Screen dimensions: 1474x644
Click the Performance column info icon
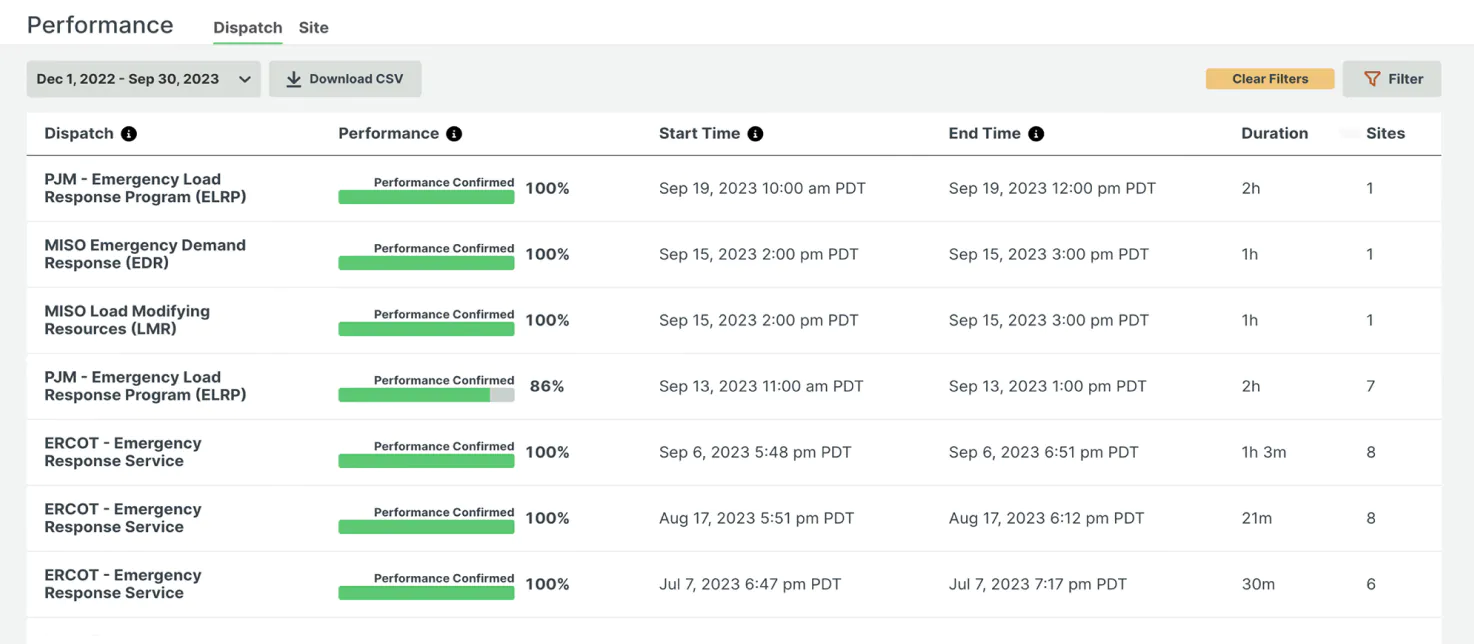[x=454, y=134]
